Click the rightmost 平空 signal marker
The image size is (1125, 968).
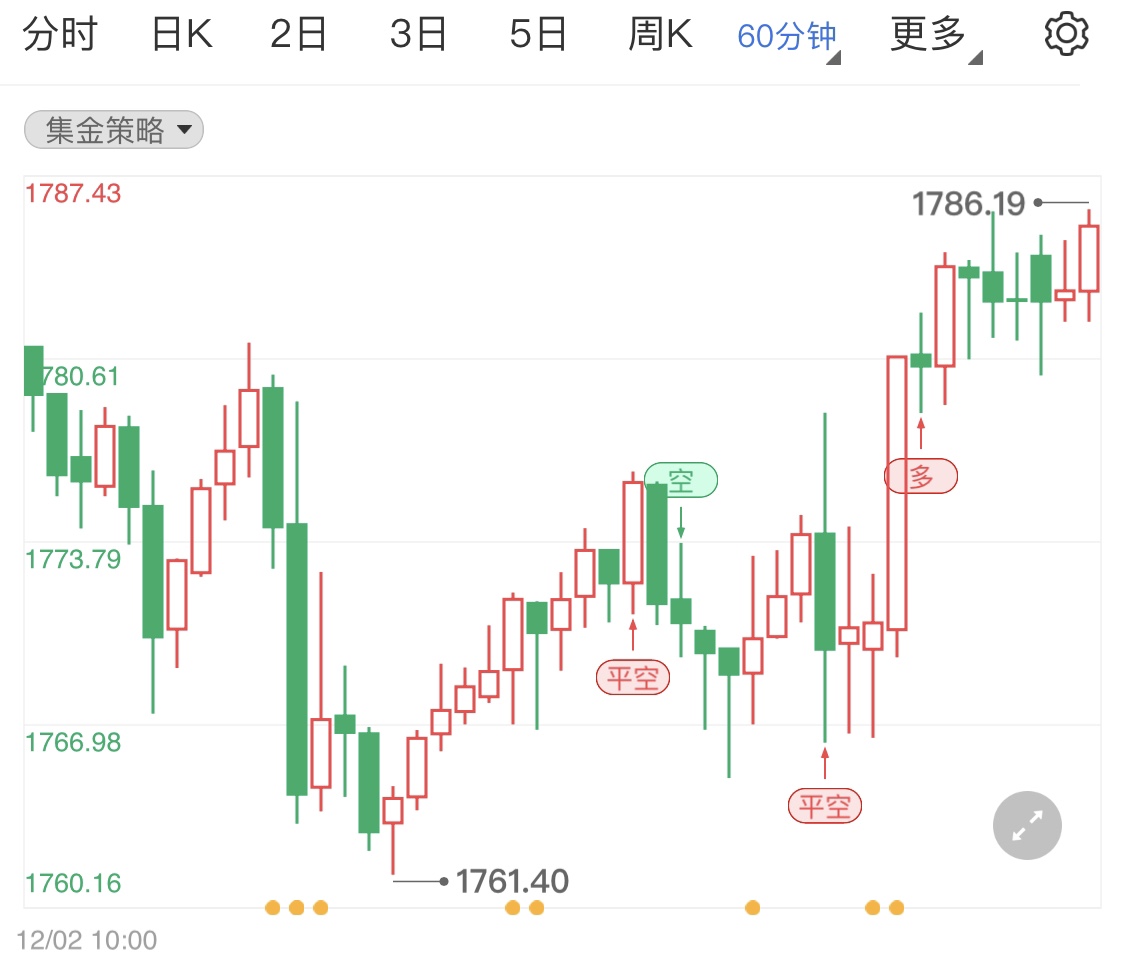[824, 805]
